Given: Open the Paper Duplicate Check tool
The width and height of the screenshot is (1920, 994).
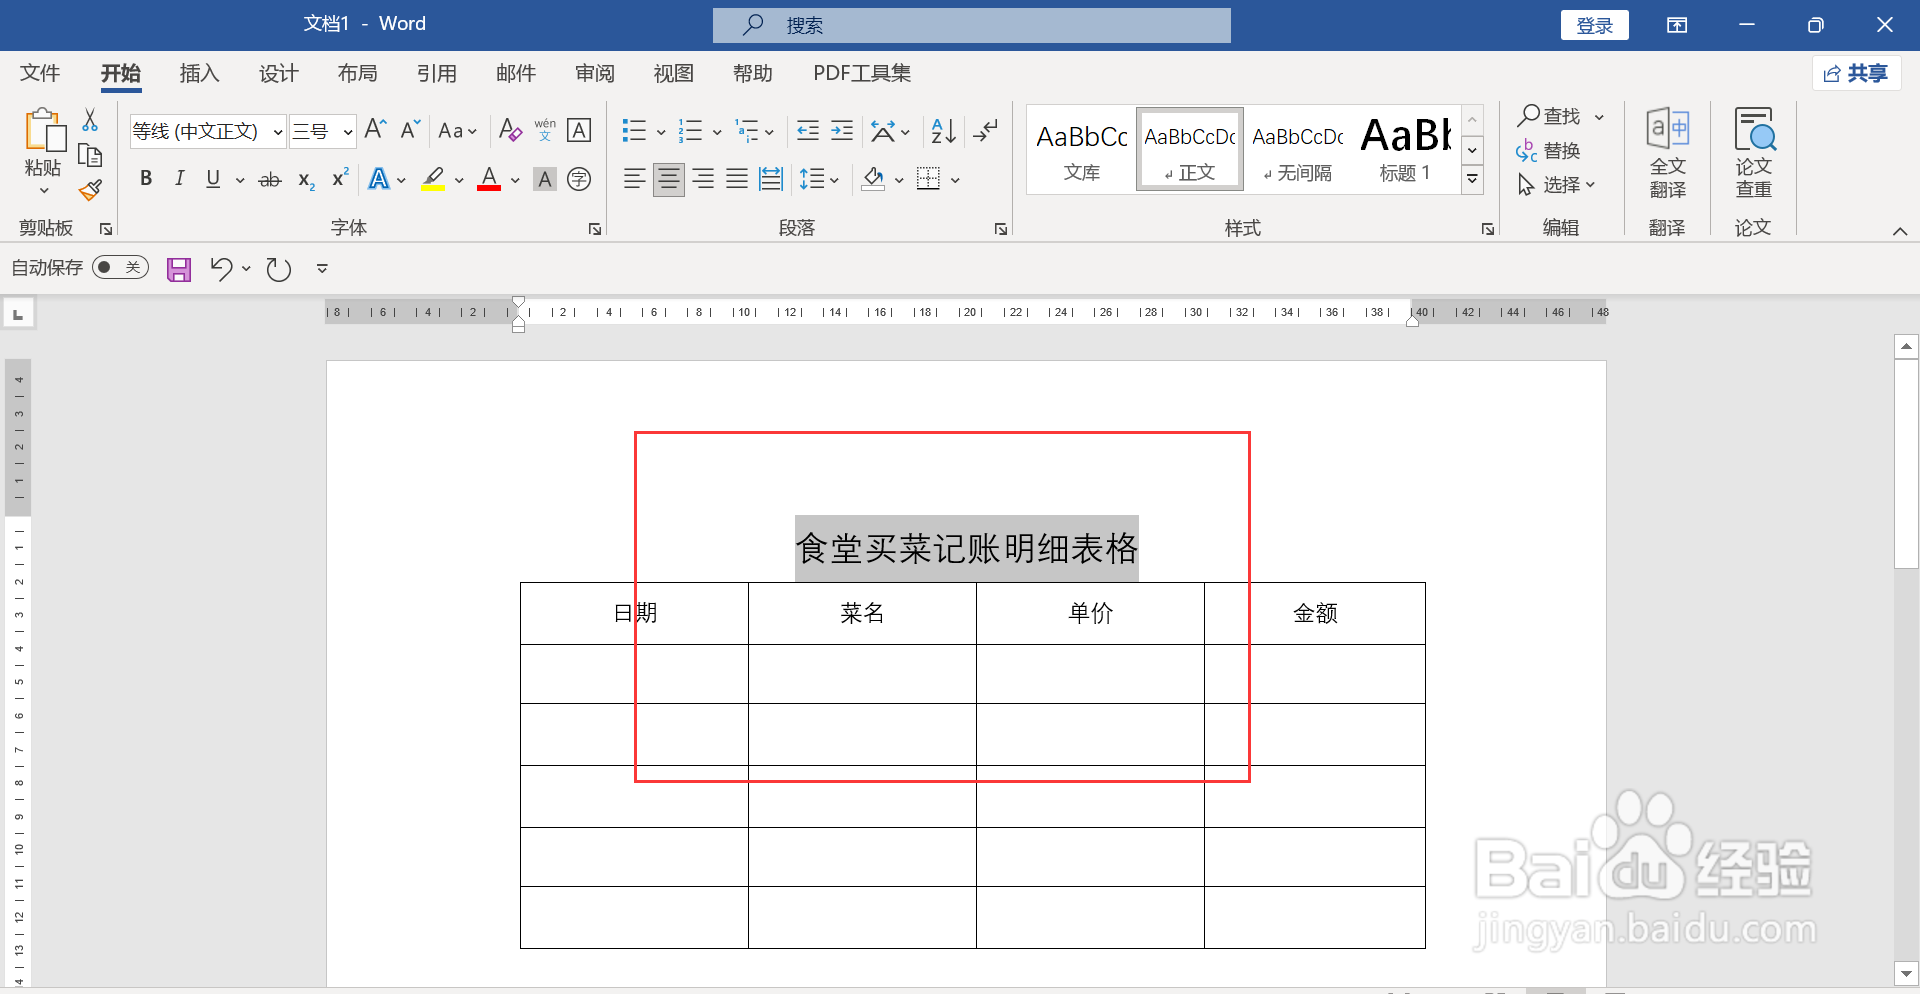Looking at the screenshot, I should coord(1754,152).
